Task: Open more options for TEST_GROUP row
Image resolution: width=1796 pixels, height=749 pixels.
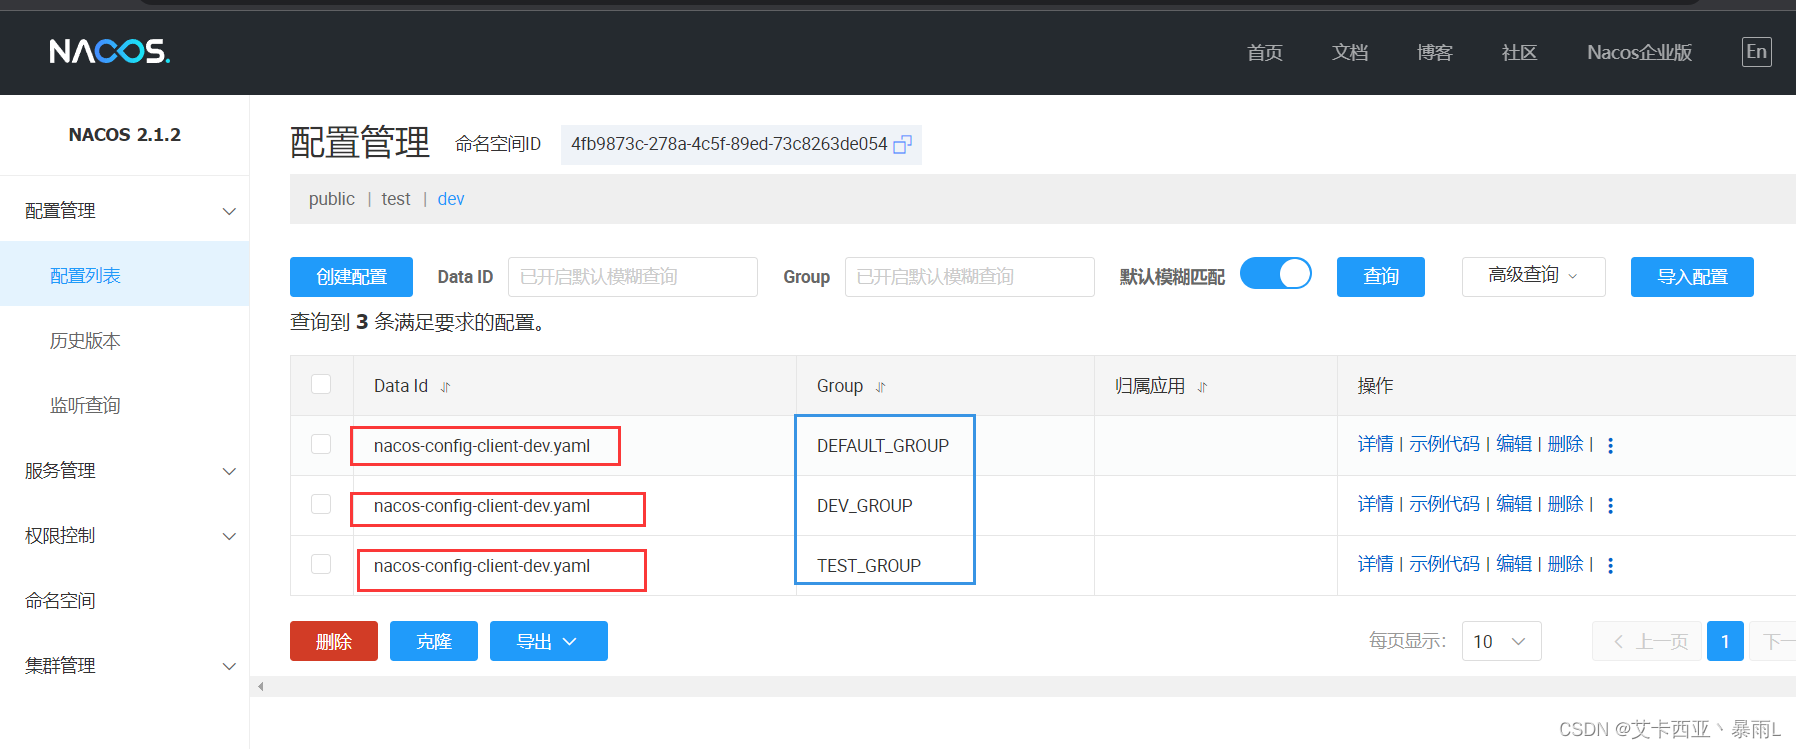Action: pos(1610,566)
